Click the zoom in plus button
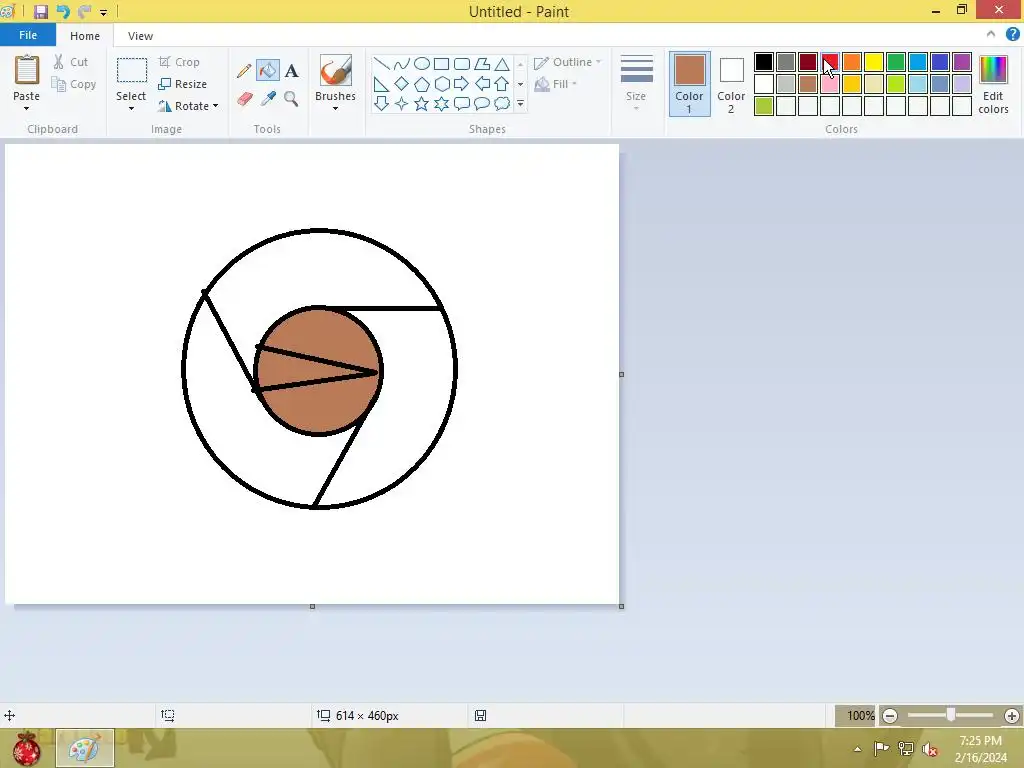The image size is (1024, 768). click(1012, 716)
